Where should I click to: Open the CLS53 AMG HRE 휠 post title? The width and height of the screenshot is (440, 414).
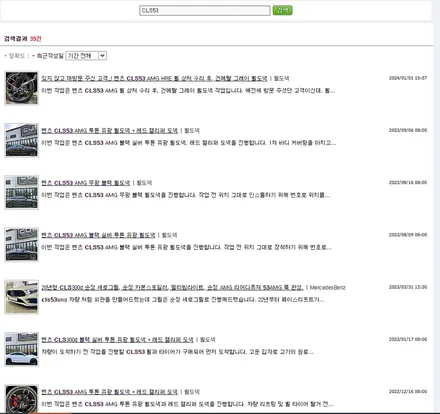[x=154, y=78]
